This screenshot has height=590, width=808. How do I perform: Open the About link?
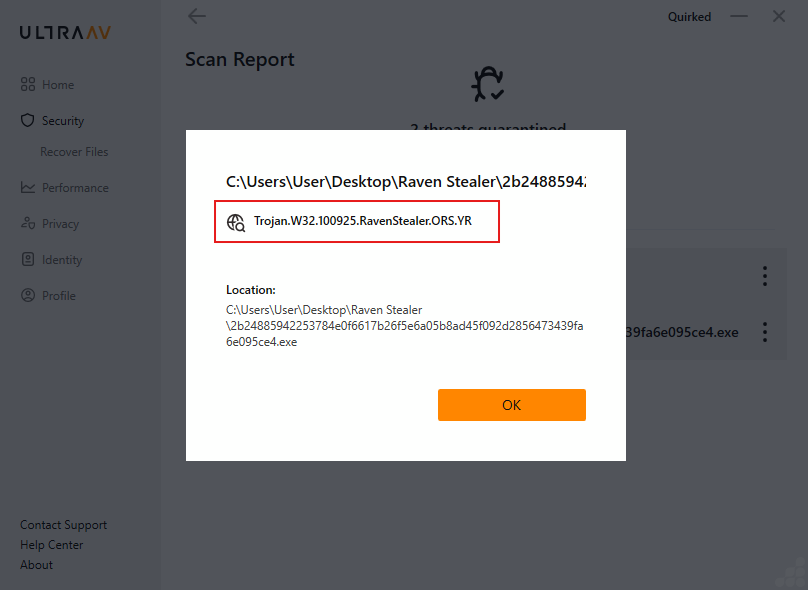37,565
